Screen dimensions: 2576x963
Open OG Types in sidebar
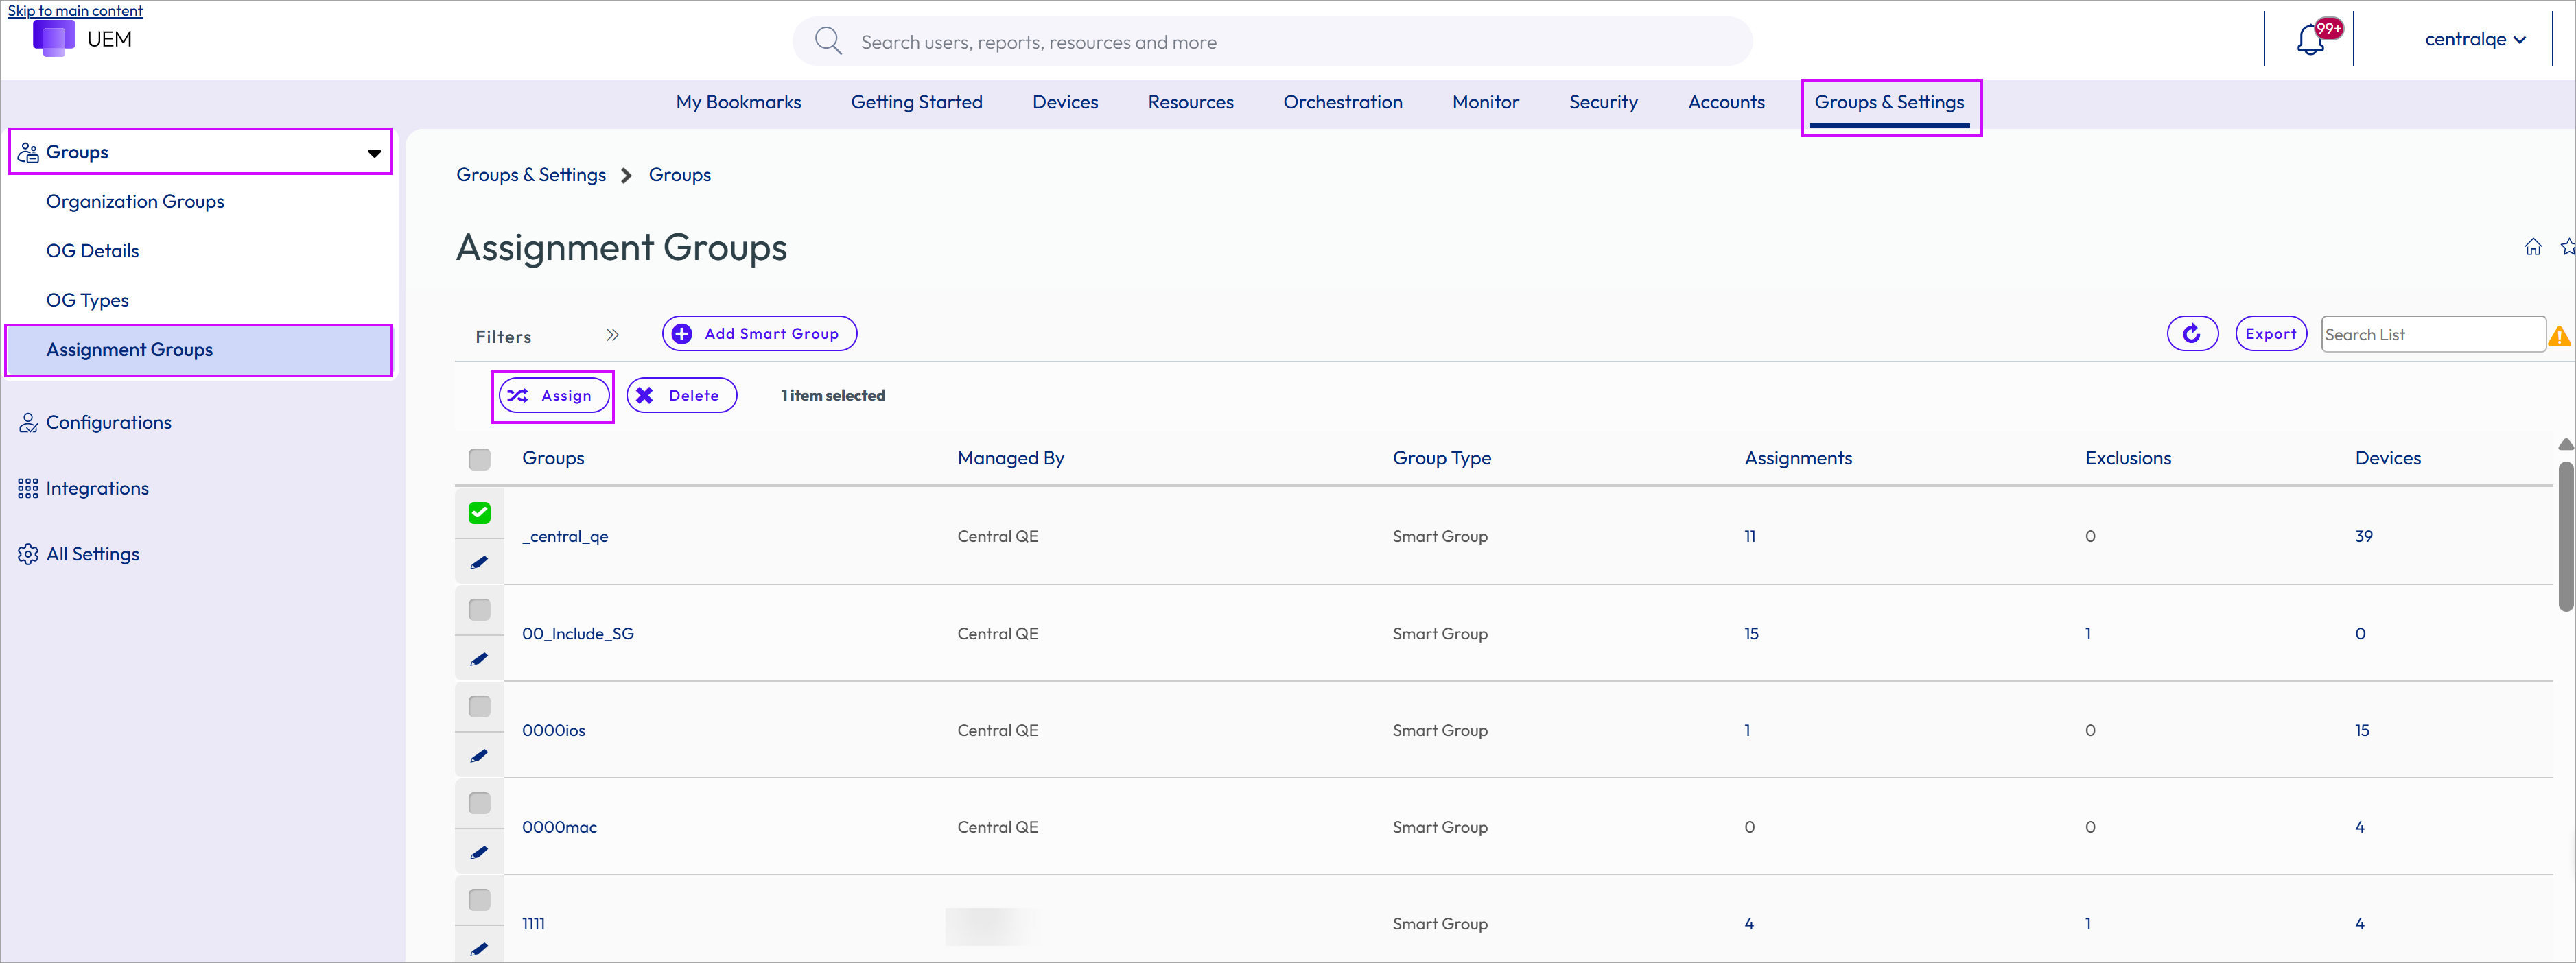pos(87,300)
